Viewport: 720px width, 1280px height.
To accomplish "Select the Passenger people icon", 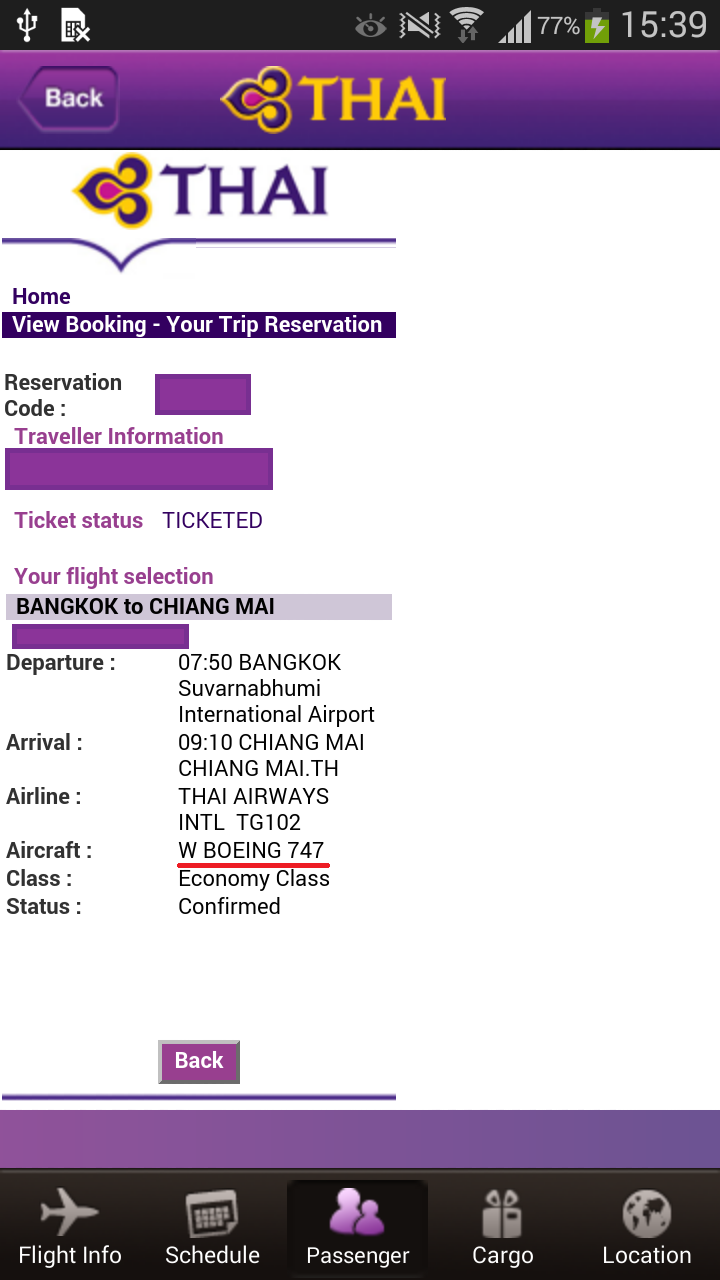I will [x=357, y=1213].
